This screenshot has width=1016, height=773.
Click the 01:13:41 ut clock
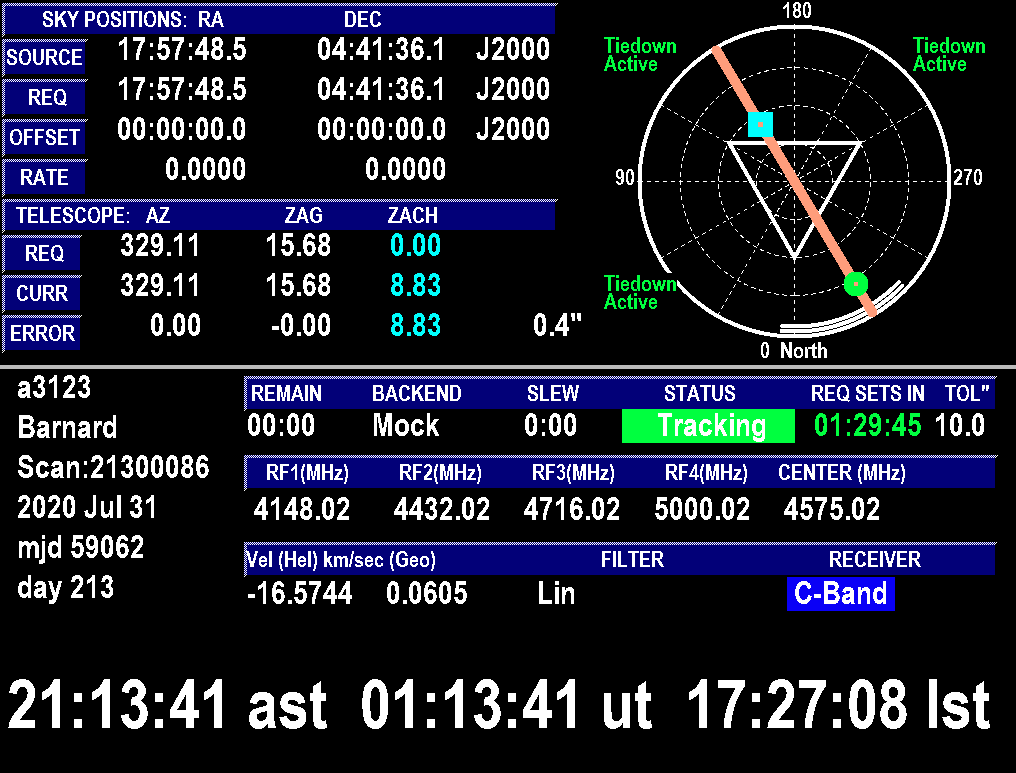505,706
